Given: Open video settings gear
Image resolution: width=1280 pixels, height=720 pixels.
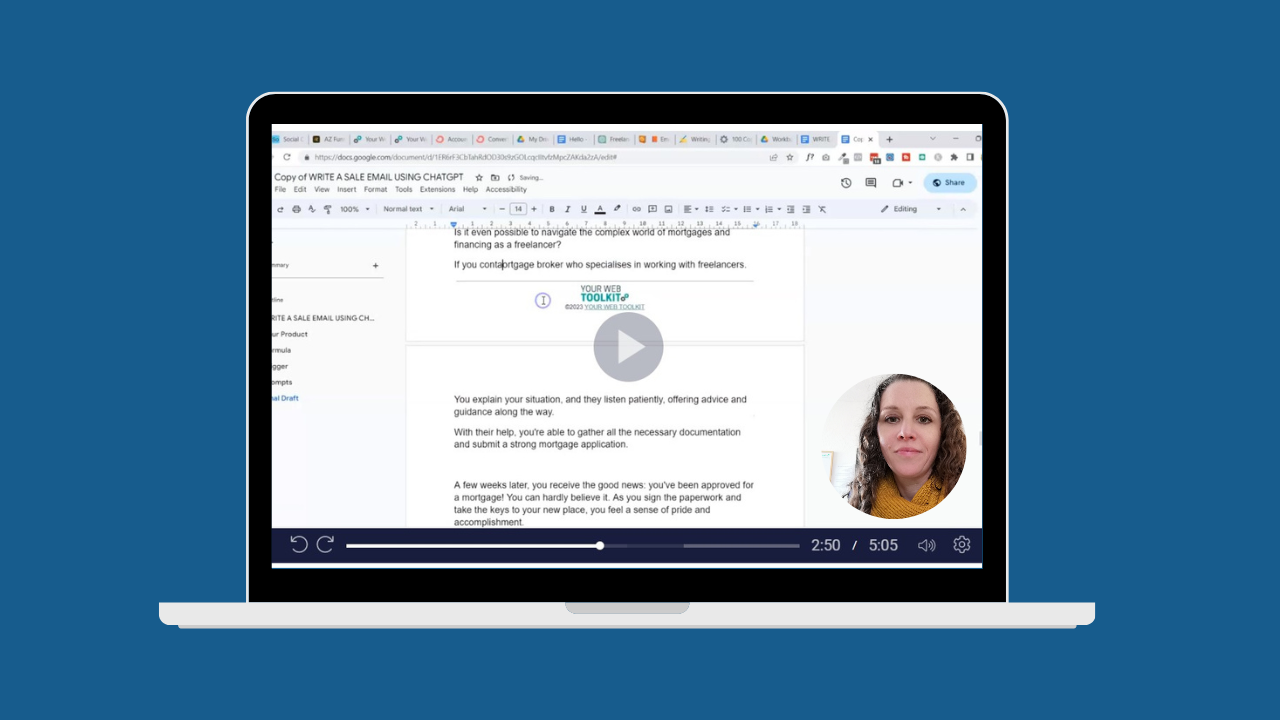Looking at the screenshot, I should 962,545.
